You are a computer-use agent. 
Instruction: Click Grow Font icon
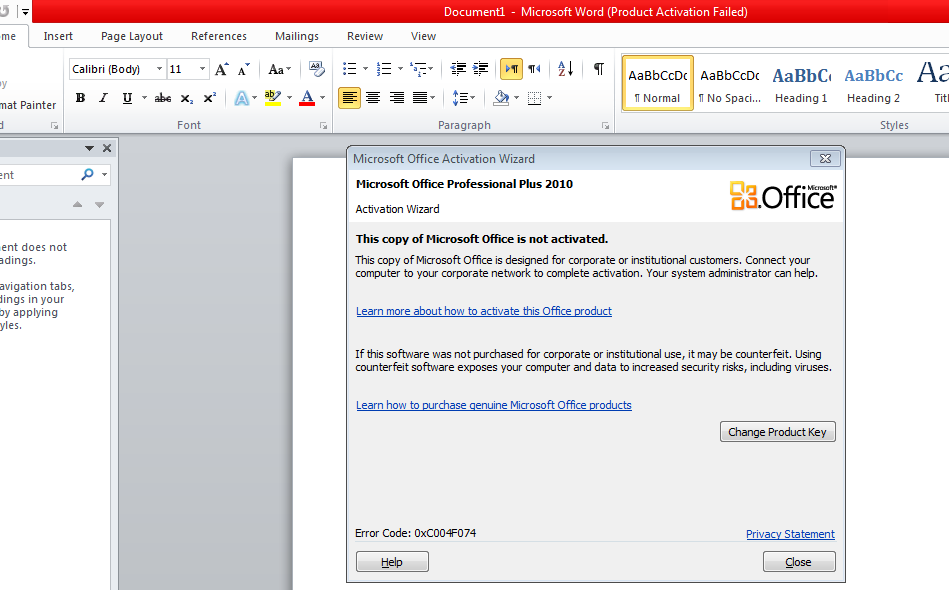(x=222, y=69)
